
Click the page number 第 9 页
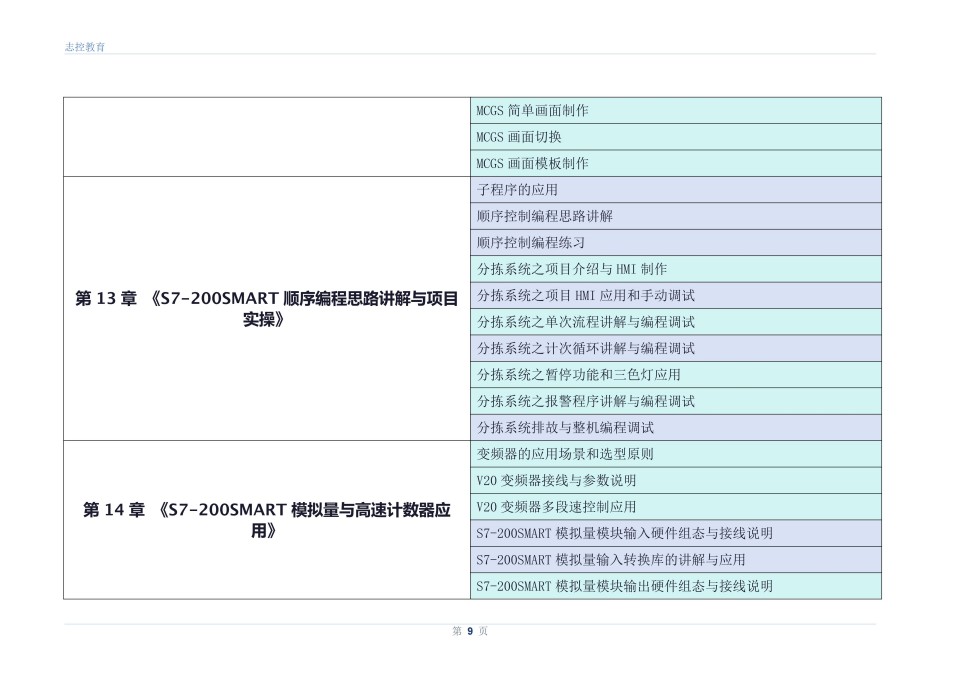point(470,631)
